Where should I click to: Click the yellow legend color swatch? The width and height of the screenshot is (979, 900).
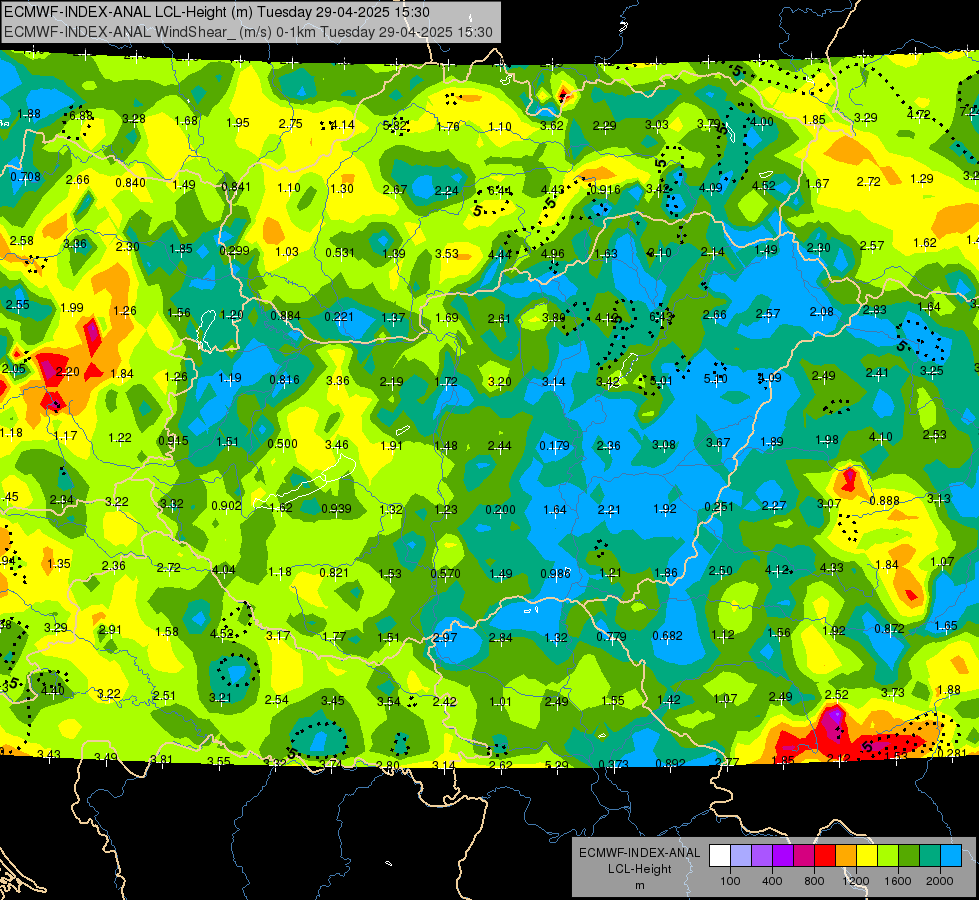click(x=867, y=856)
